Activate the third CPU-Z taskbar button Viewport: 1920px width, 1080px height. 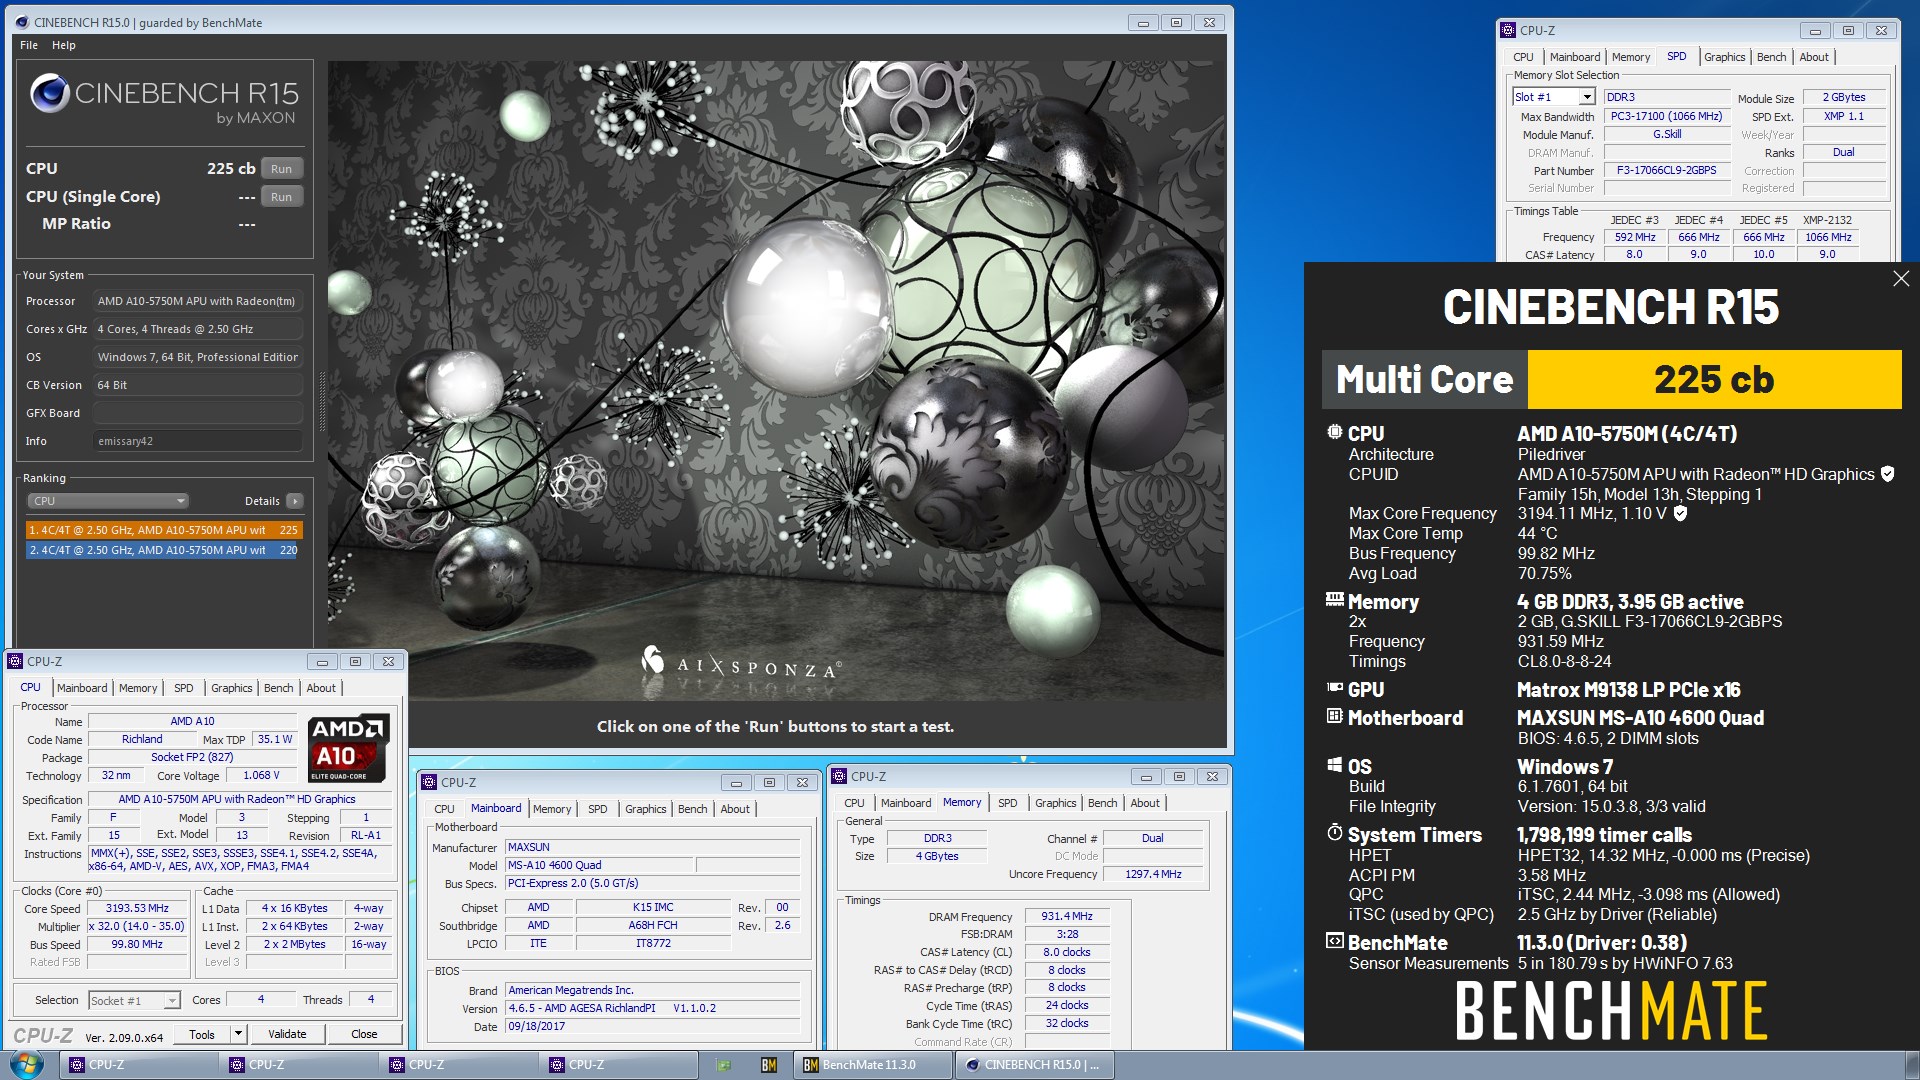pyautogui.click(x=459, y=1065)
